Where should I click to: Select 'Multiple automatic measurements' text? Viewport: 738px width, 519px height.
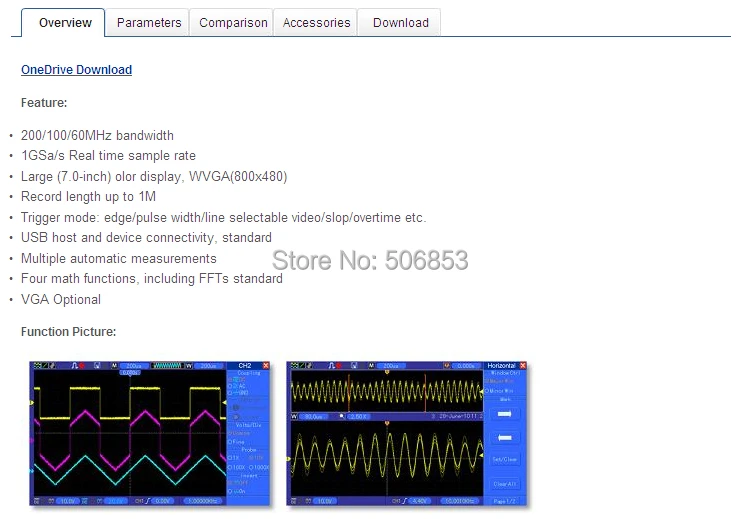[x=119, y=258]
